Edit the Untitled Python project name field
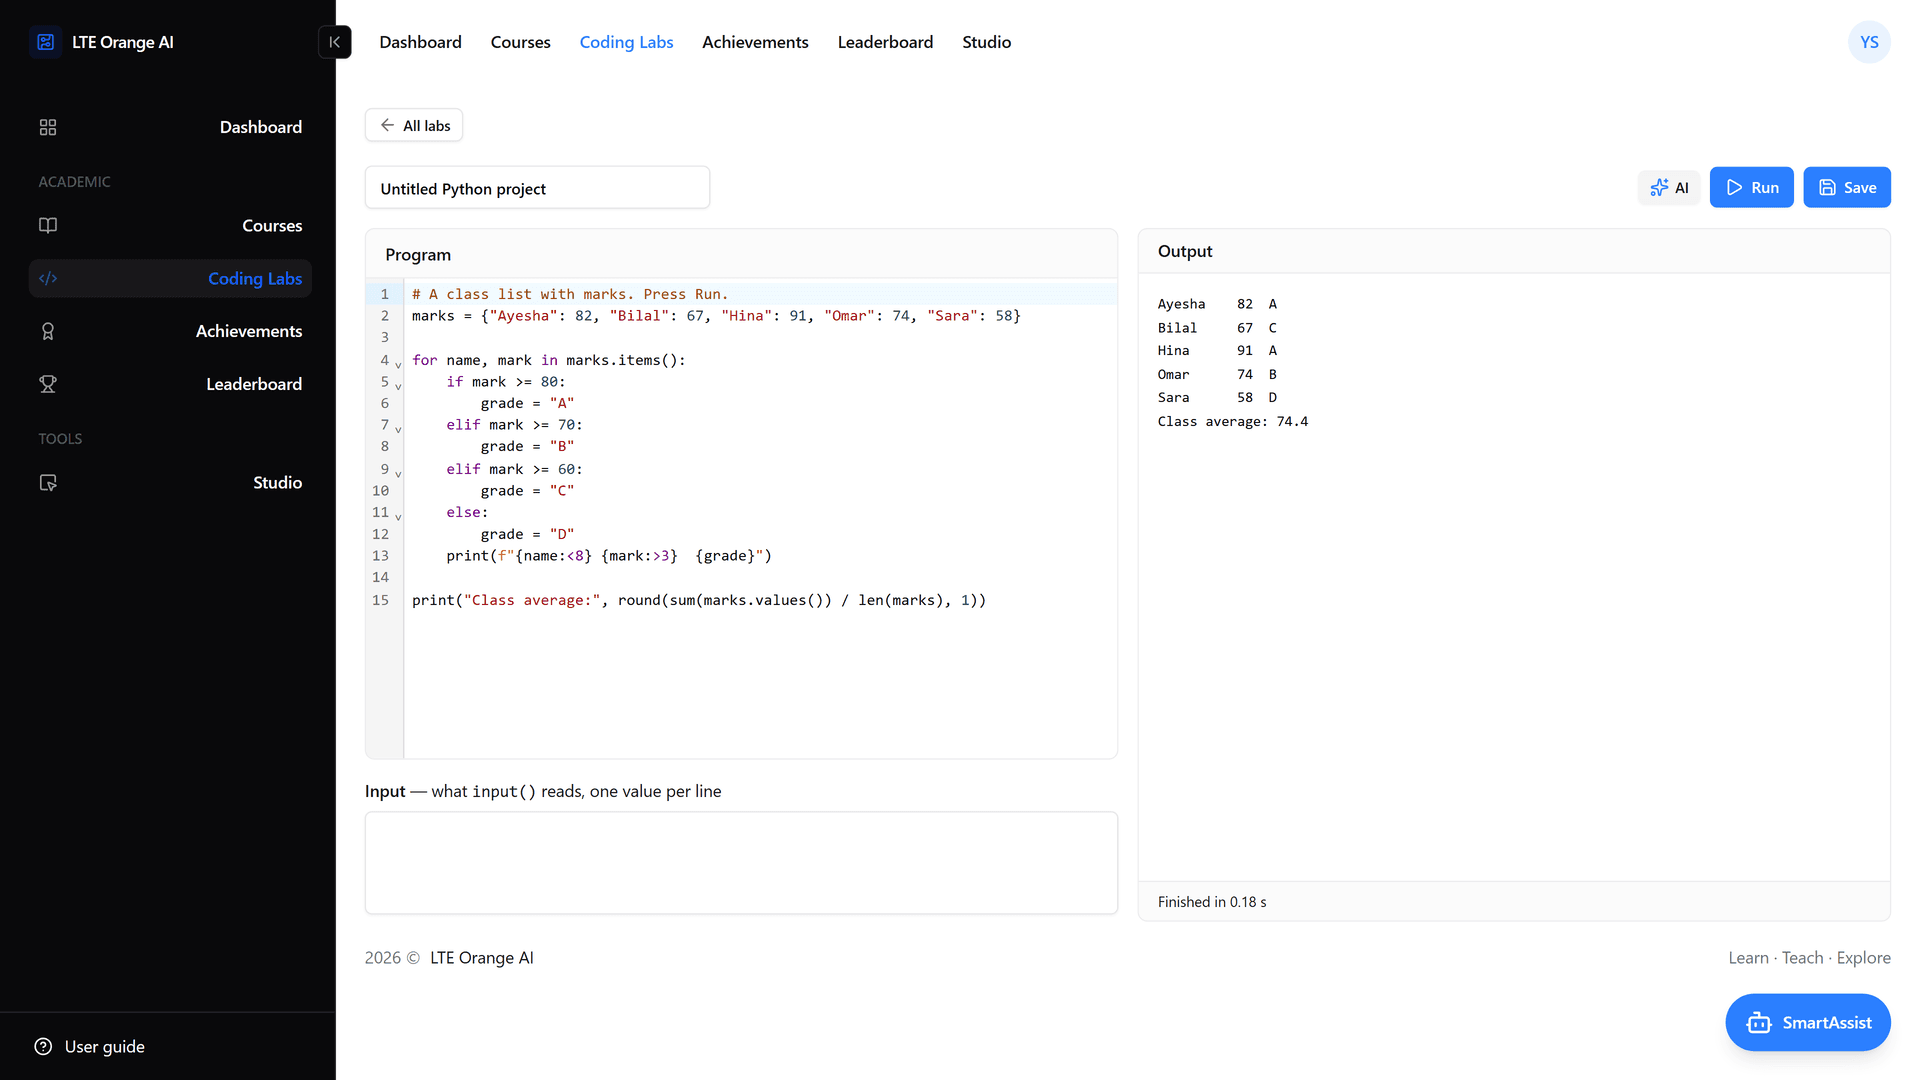The image size is (1920, 1080). coord(537,188)
